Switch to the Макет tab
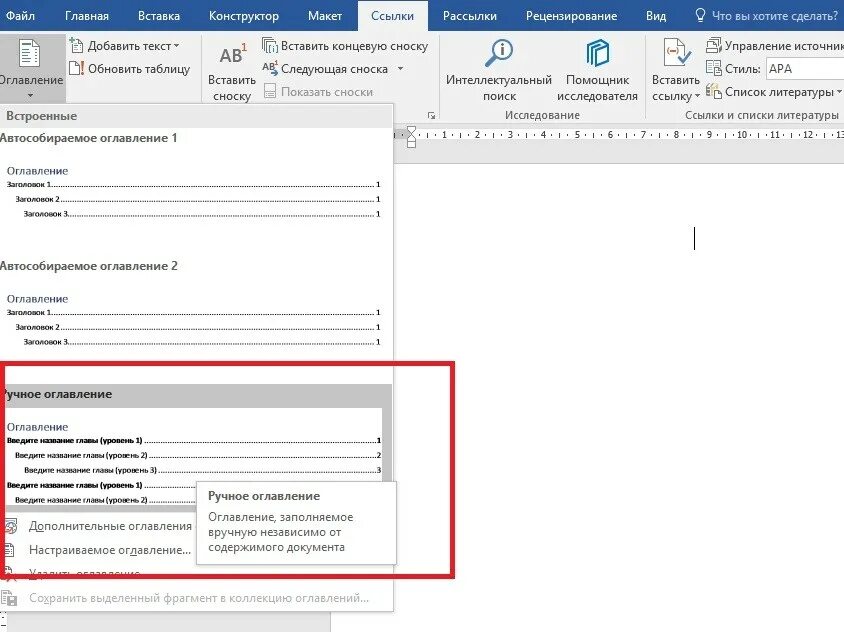Screen dimensions: 844x632 click(x=325, y=16)
